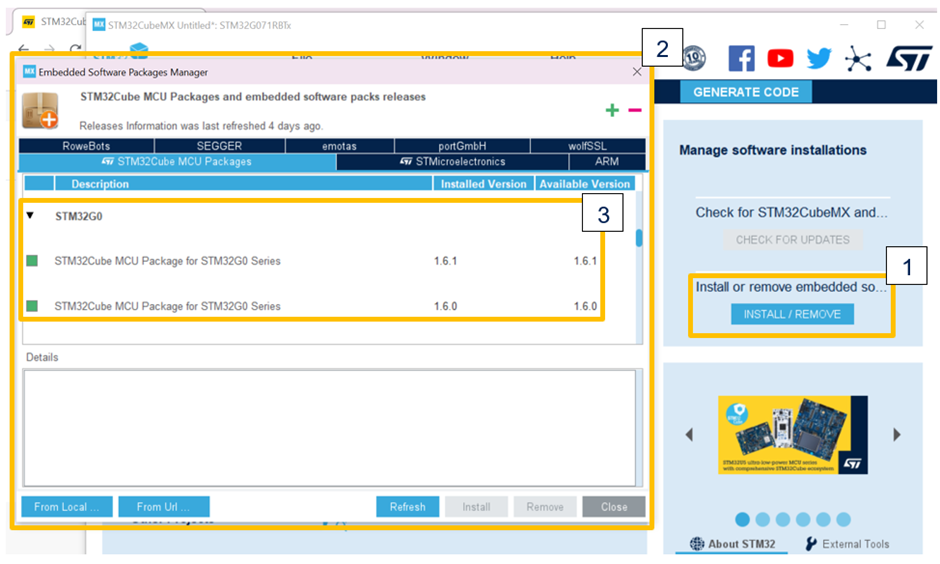Click the Details text area

[x=329, y=428]
